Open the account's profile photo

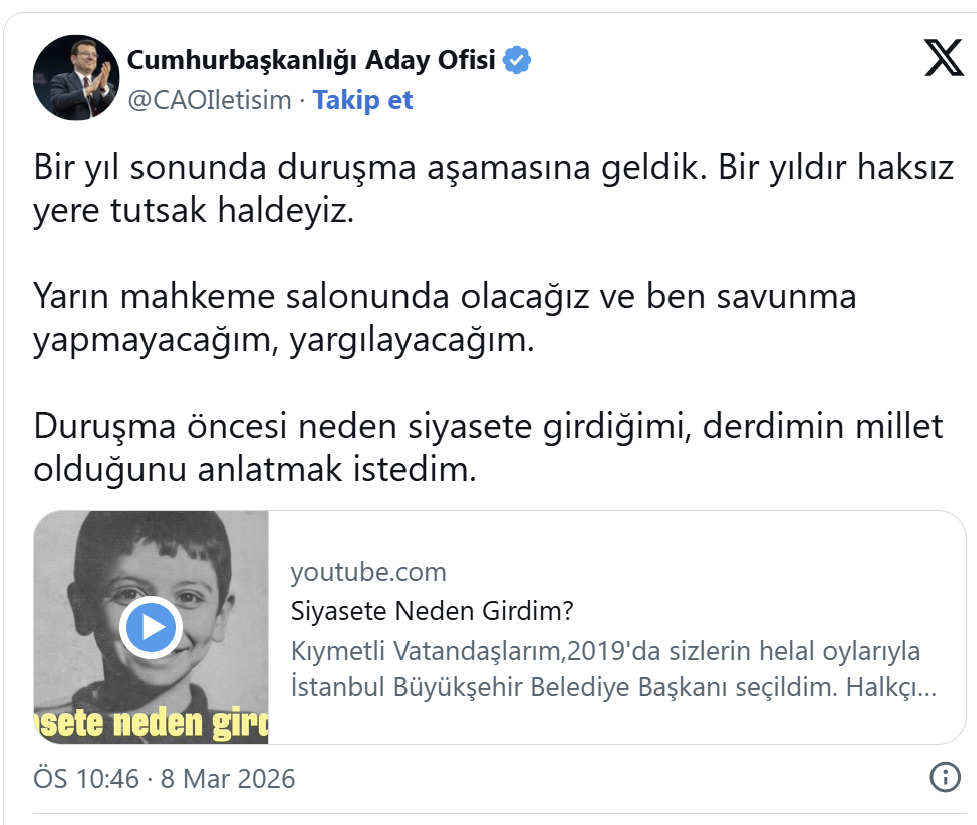click(77, 80)
